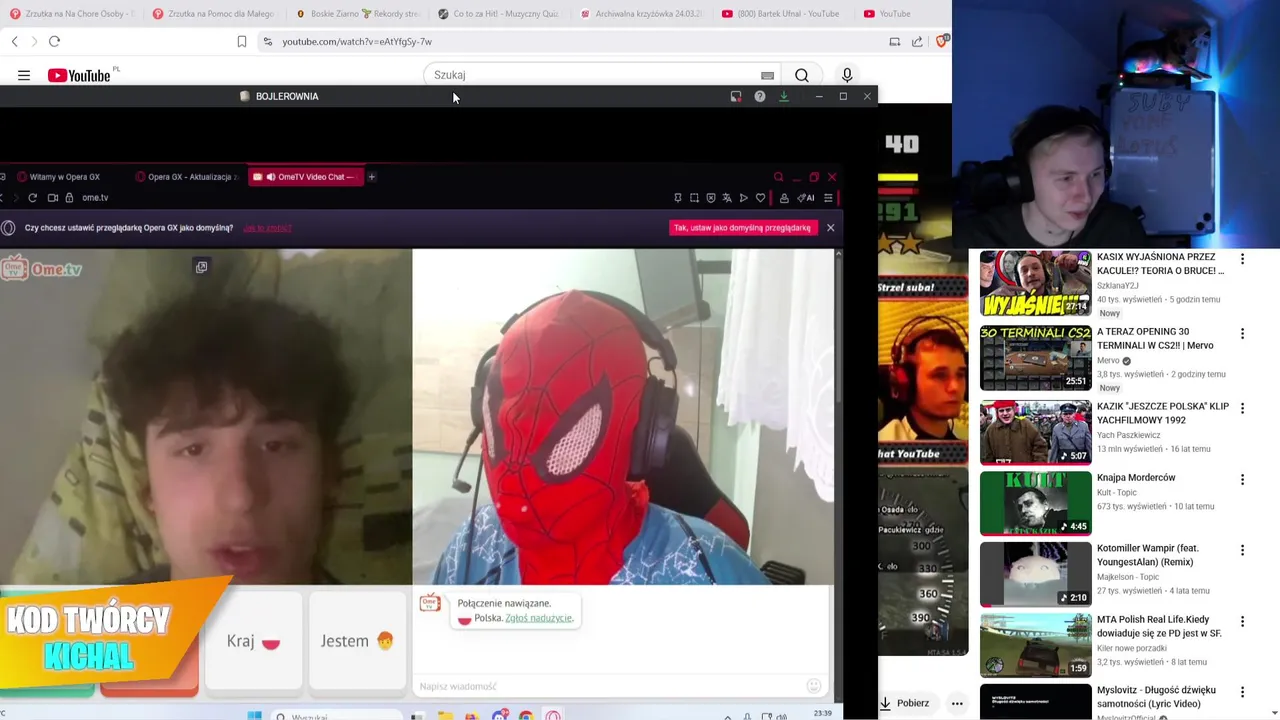Click the Jestem gender selector button
1280x720 pixels.
click(x=357, y=641)
